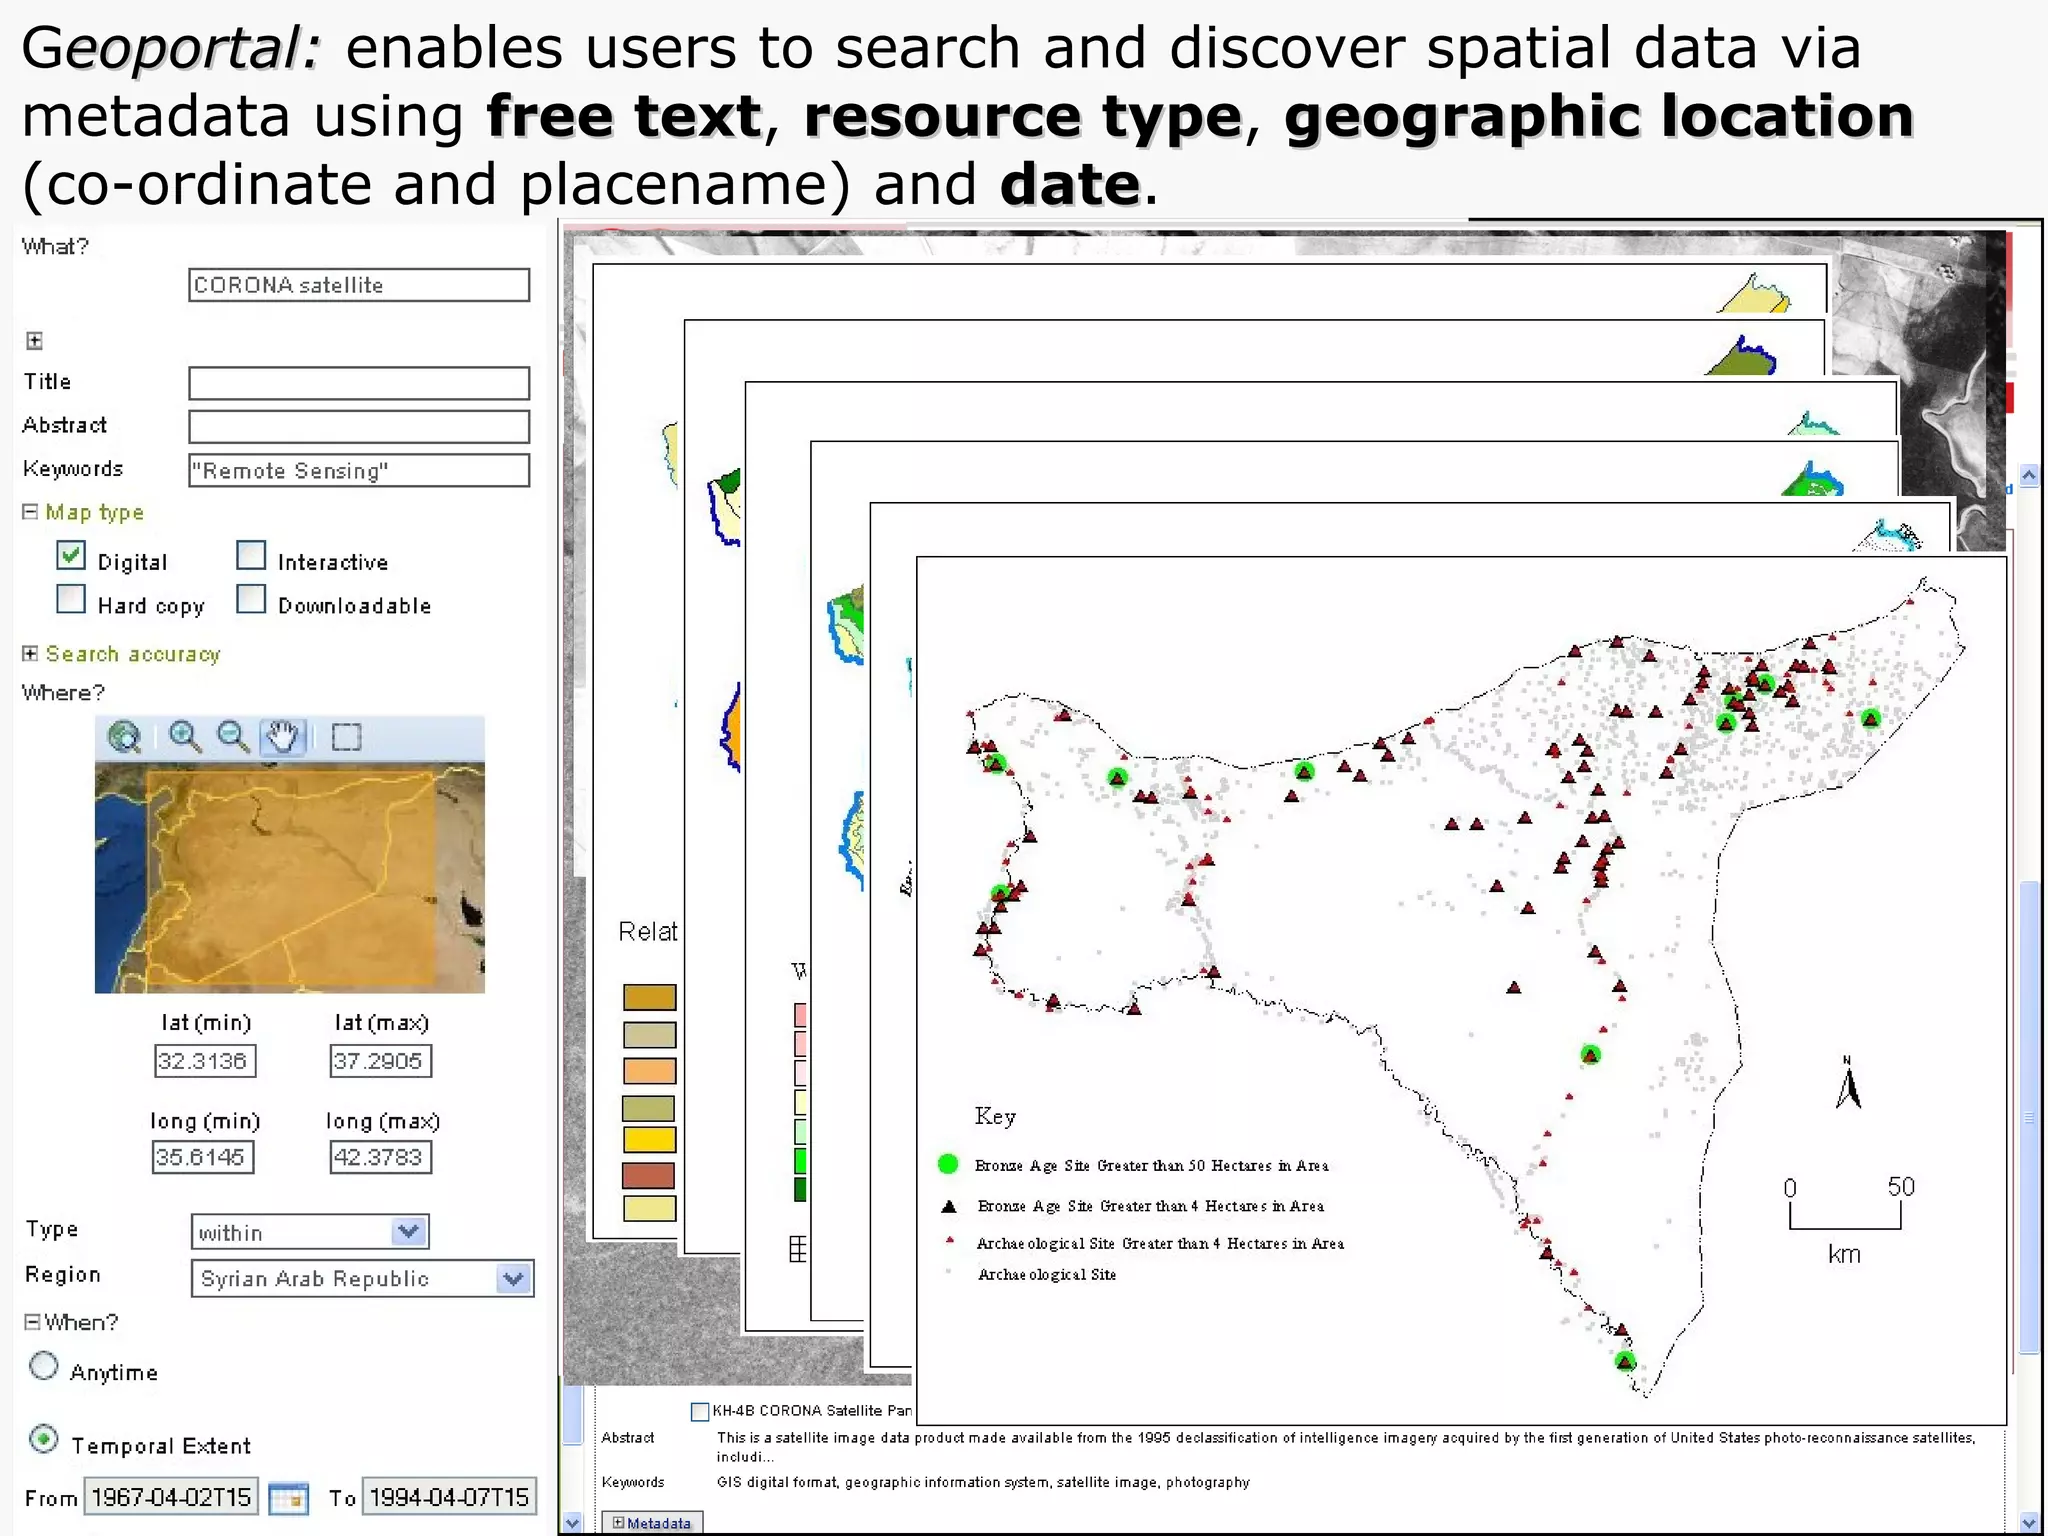
Task: Click the free text CORONA satellite field
Action: coord(359,285)
